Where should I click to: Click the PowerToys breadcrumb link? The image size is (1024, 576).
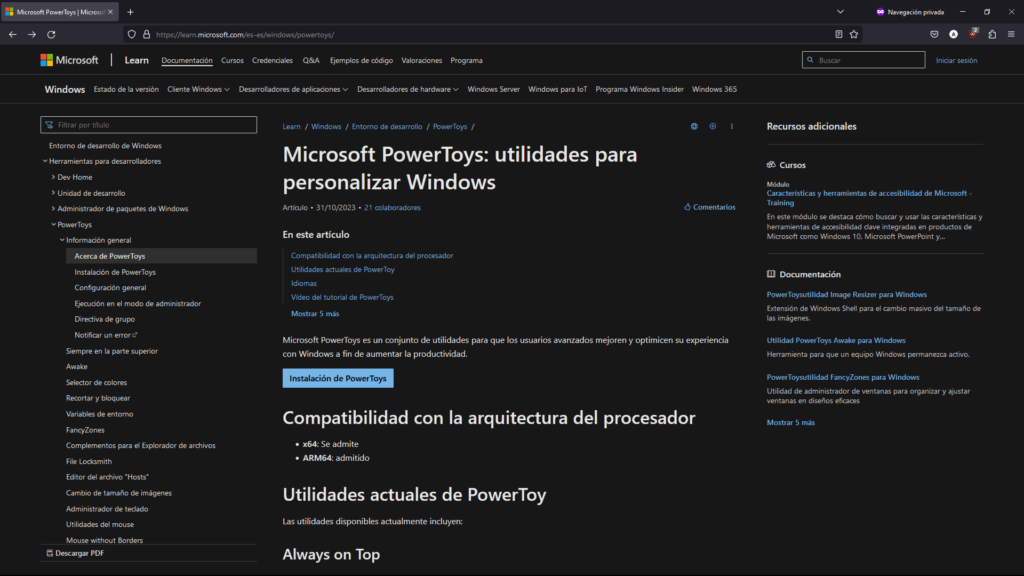pos(450,127)
